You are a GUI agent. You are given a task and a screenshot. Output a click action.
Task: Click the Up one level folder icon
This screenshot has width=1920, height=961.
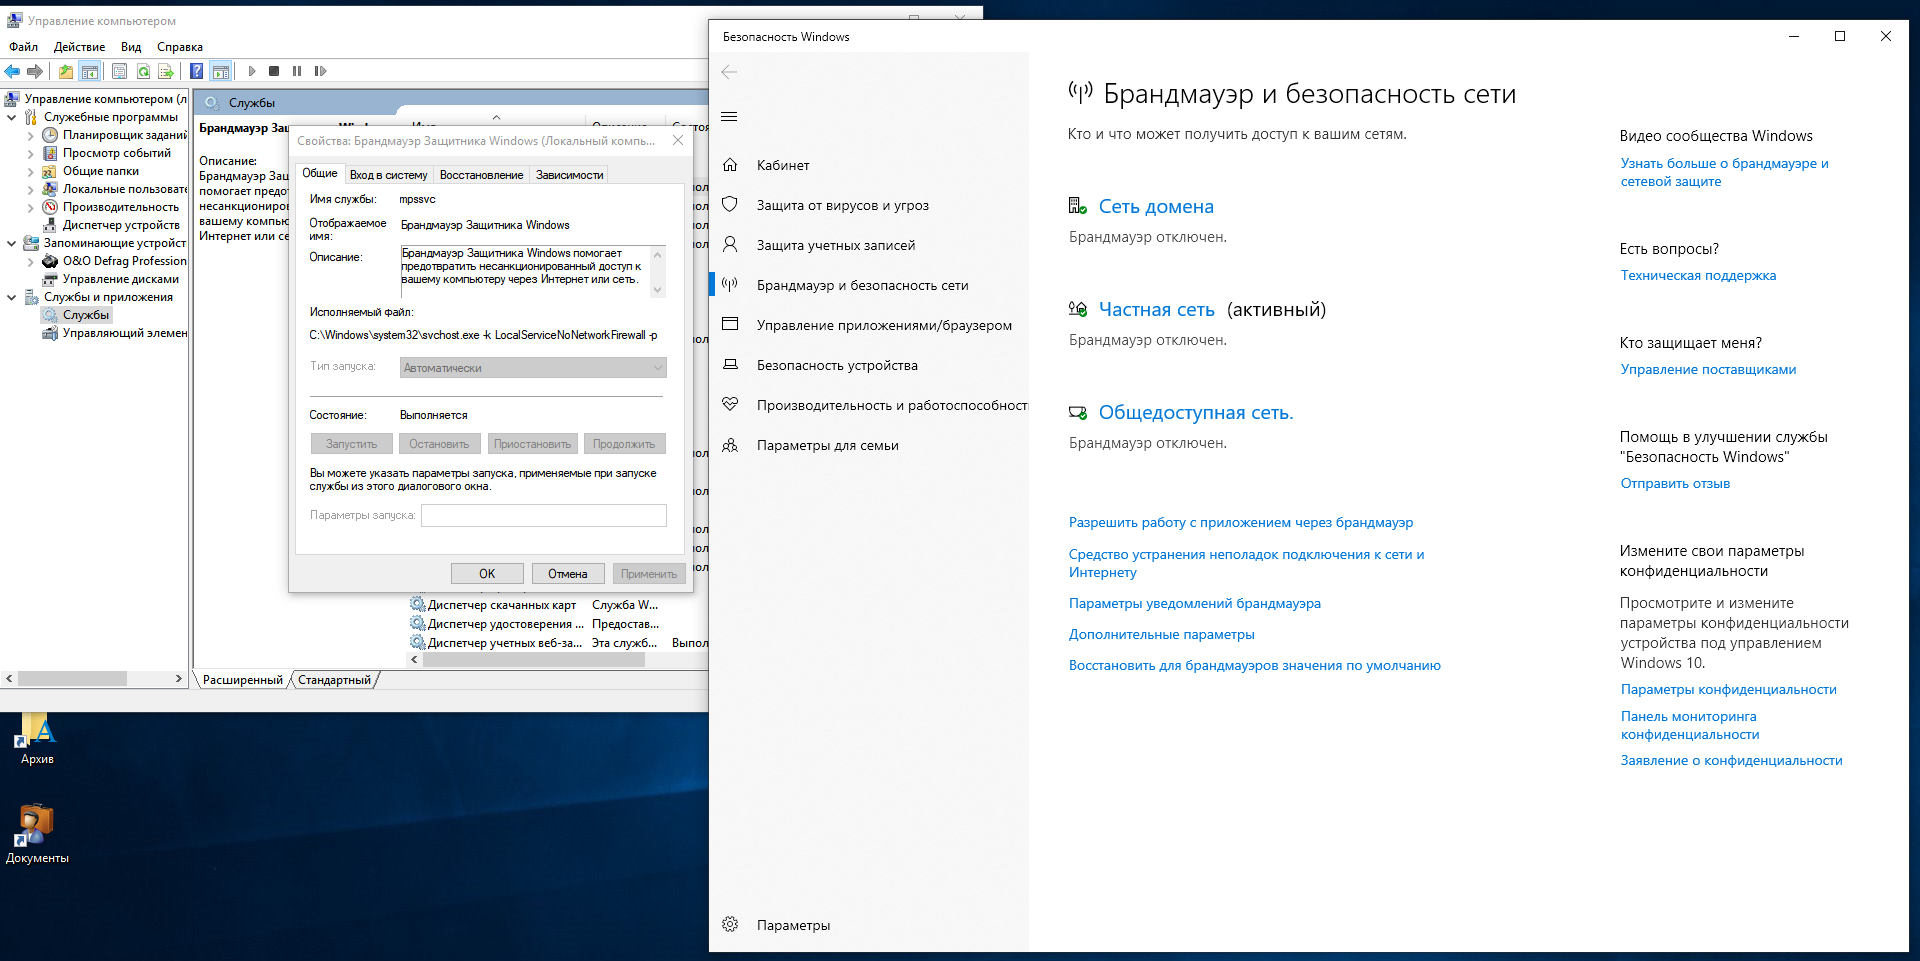point(66,71)
